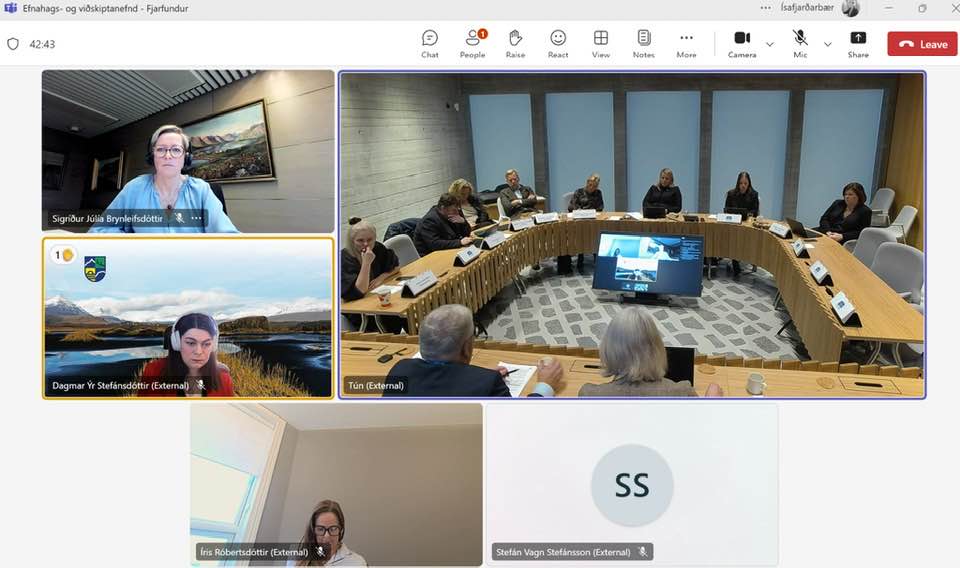Change the meeting View layout

point(600,43)
